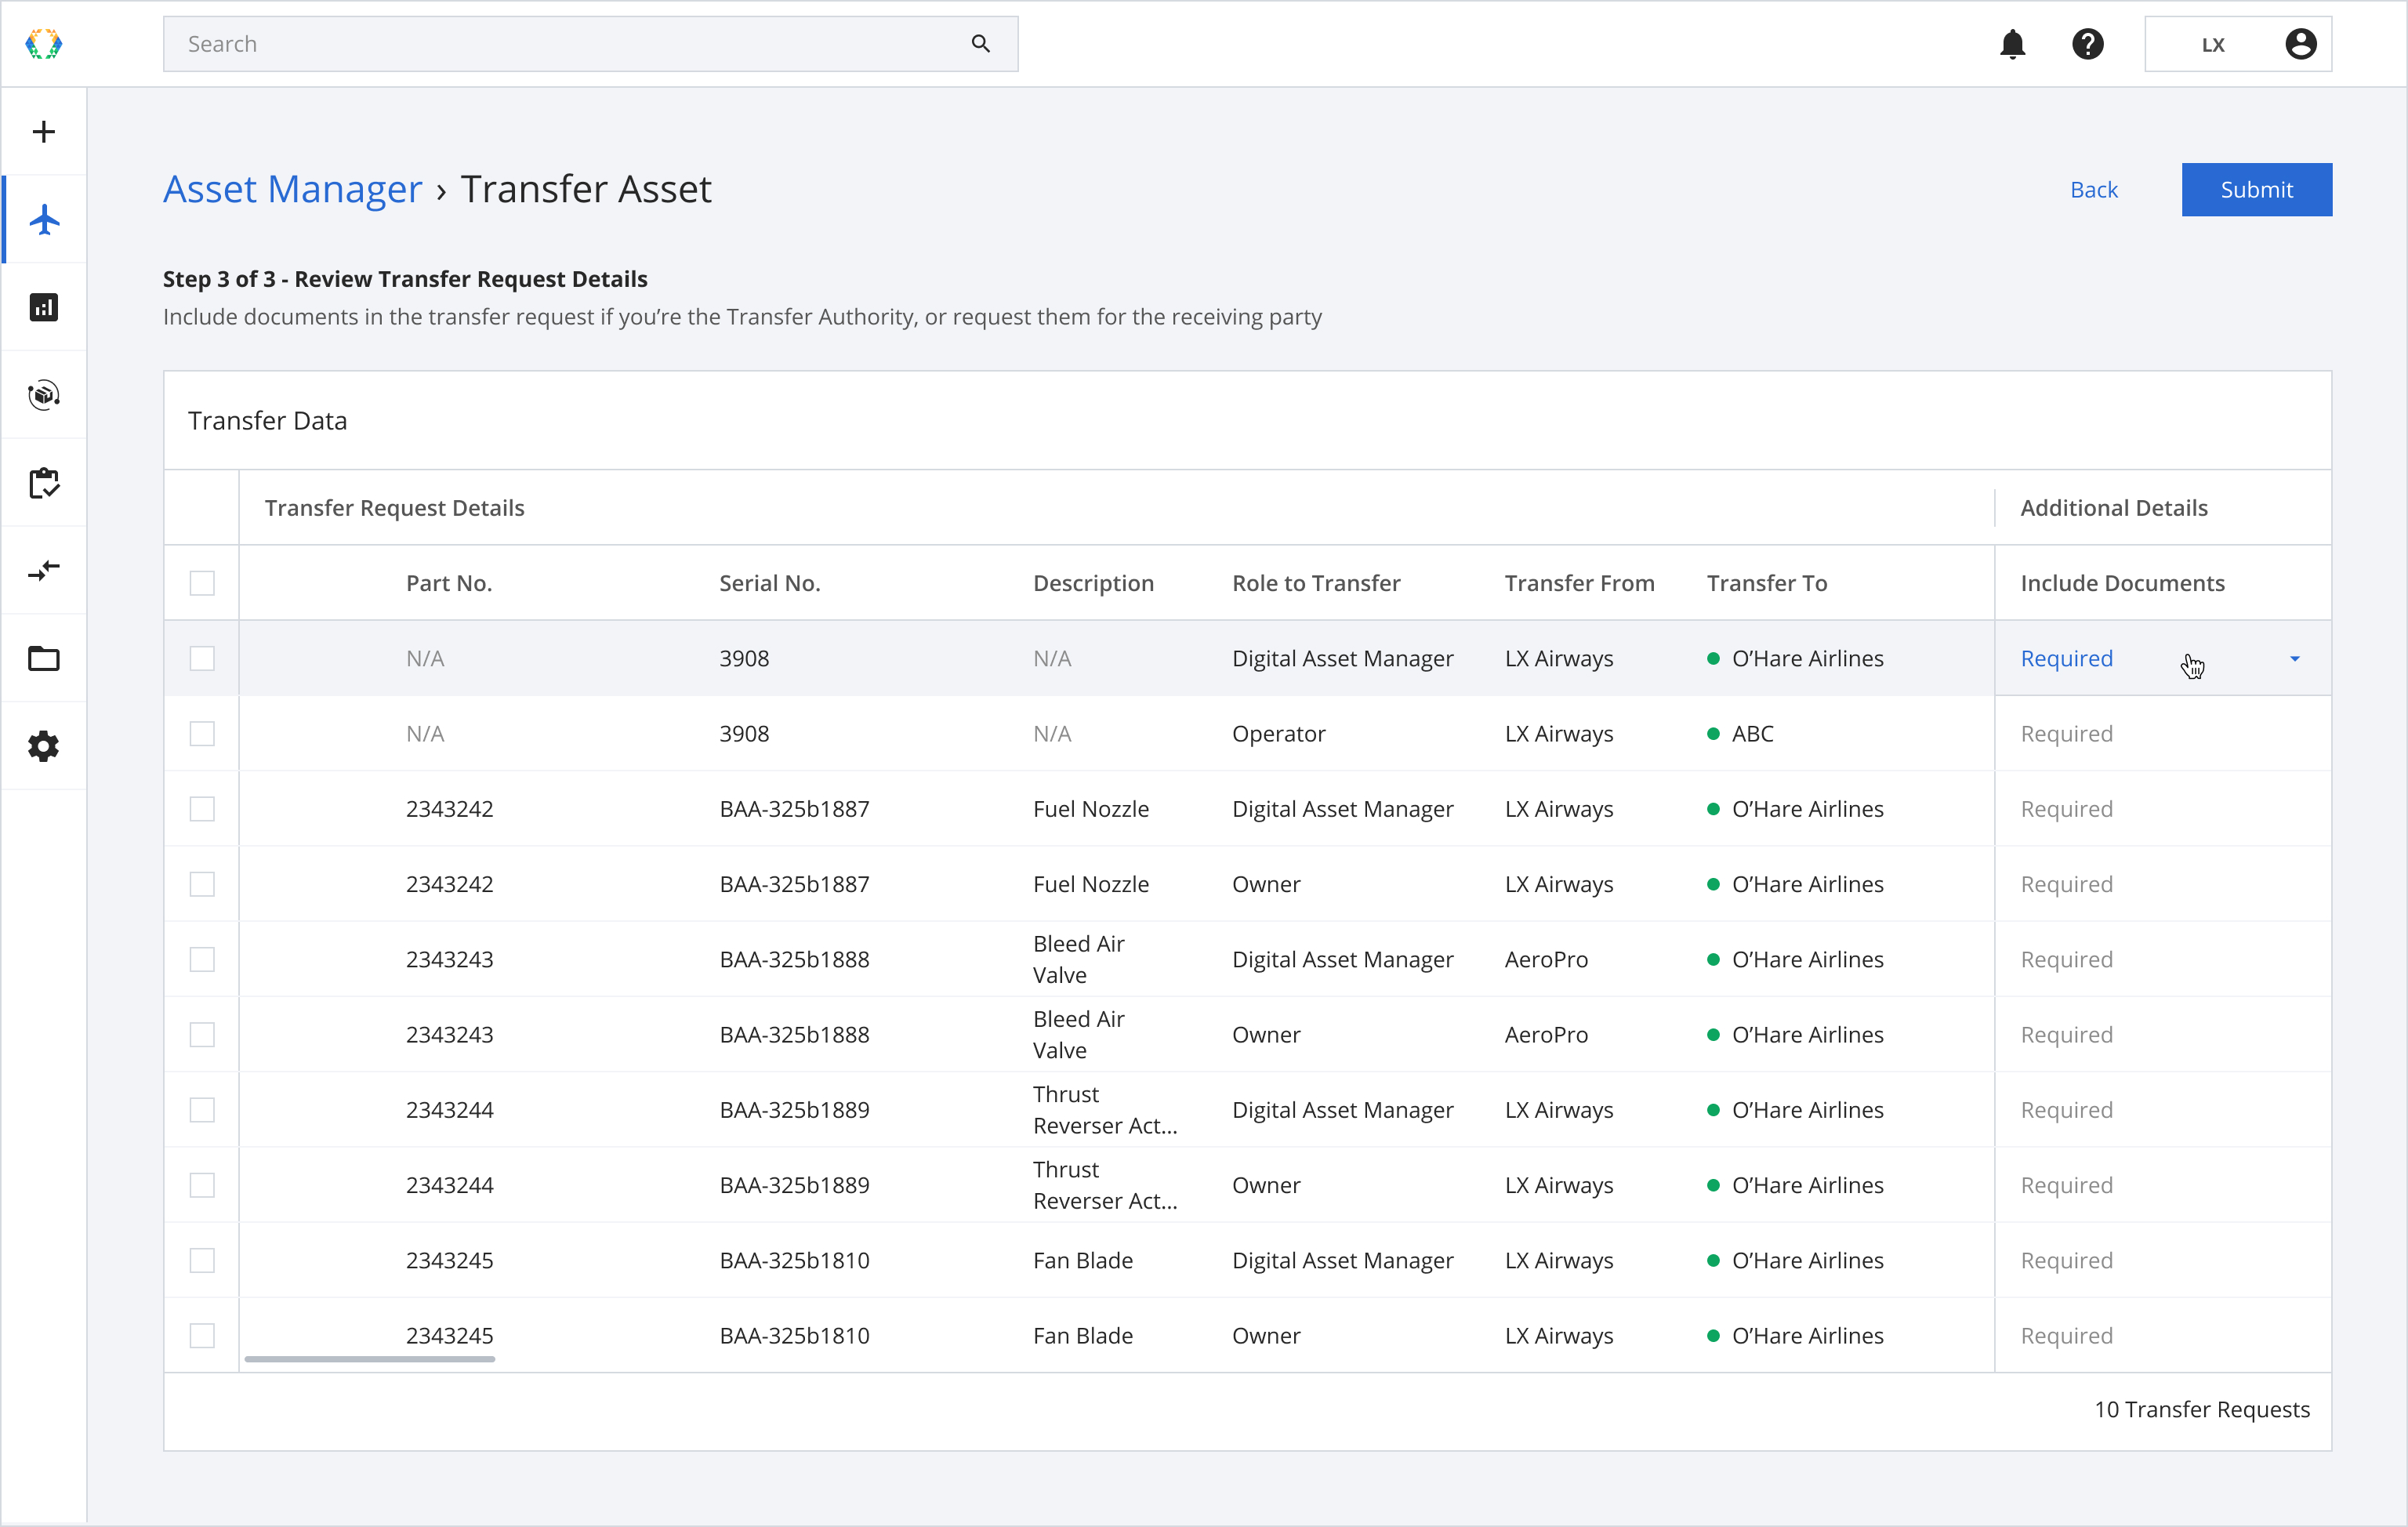Open the settings gear sidebar icon
Viewport: 2408px width, 1527px height.
[x=44, y=746]
